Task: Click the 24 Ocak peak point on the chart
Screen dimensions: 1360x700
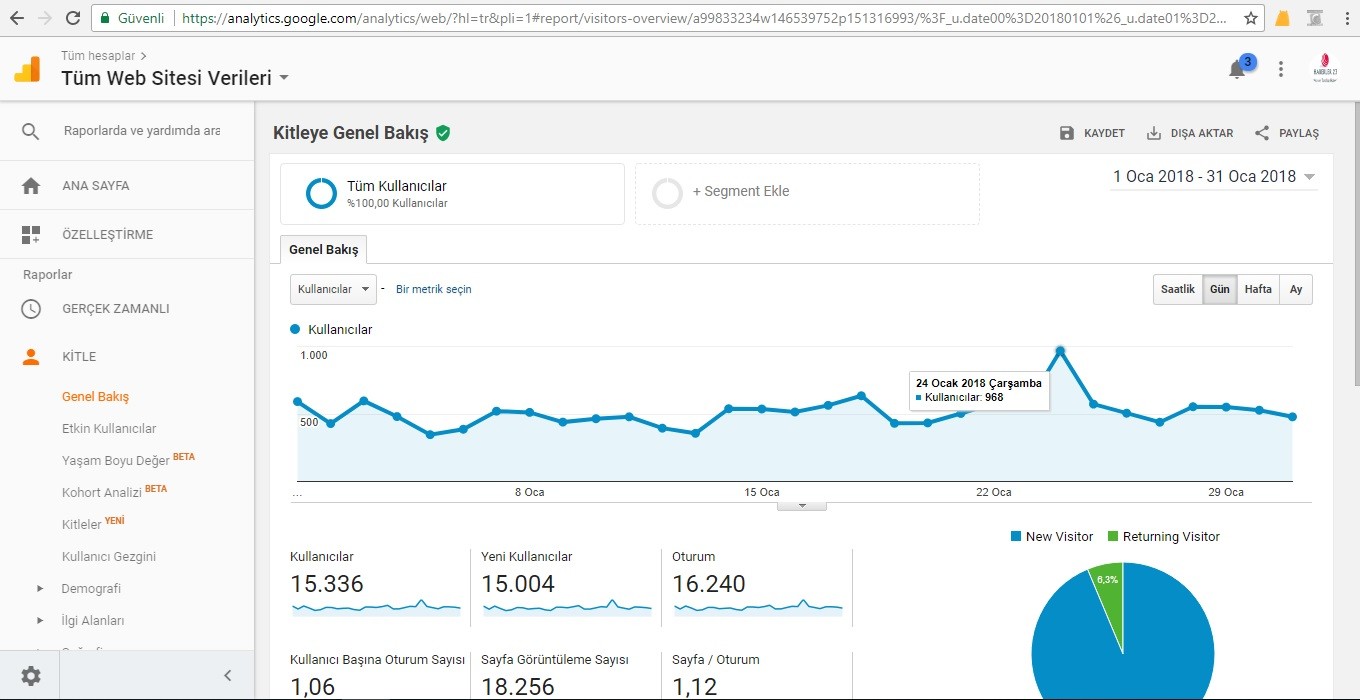Action: point(1060,351)
